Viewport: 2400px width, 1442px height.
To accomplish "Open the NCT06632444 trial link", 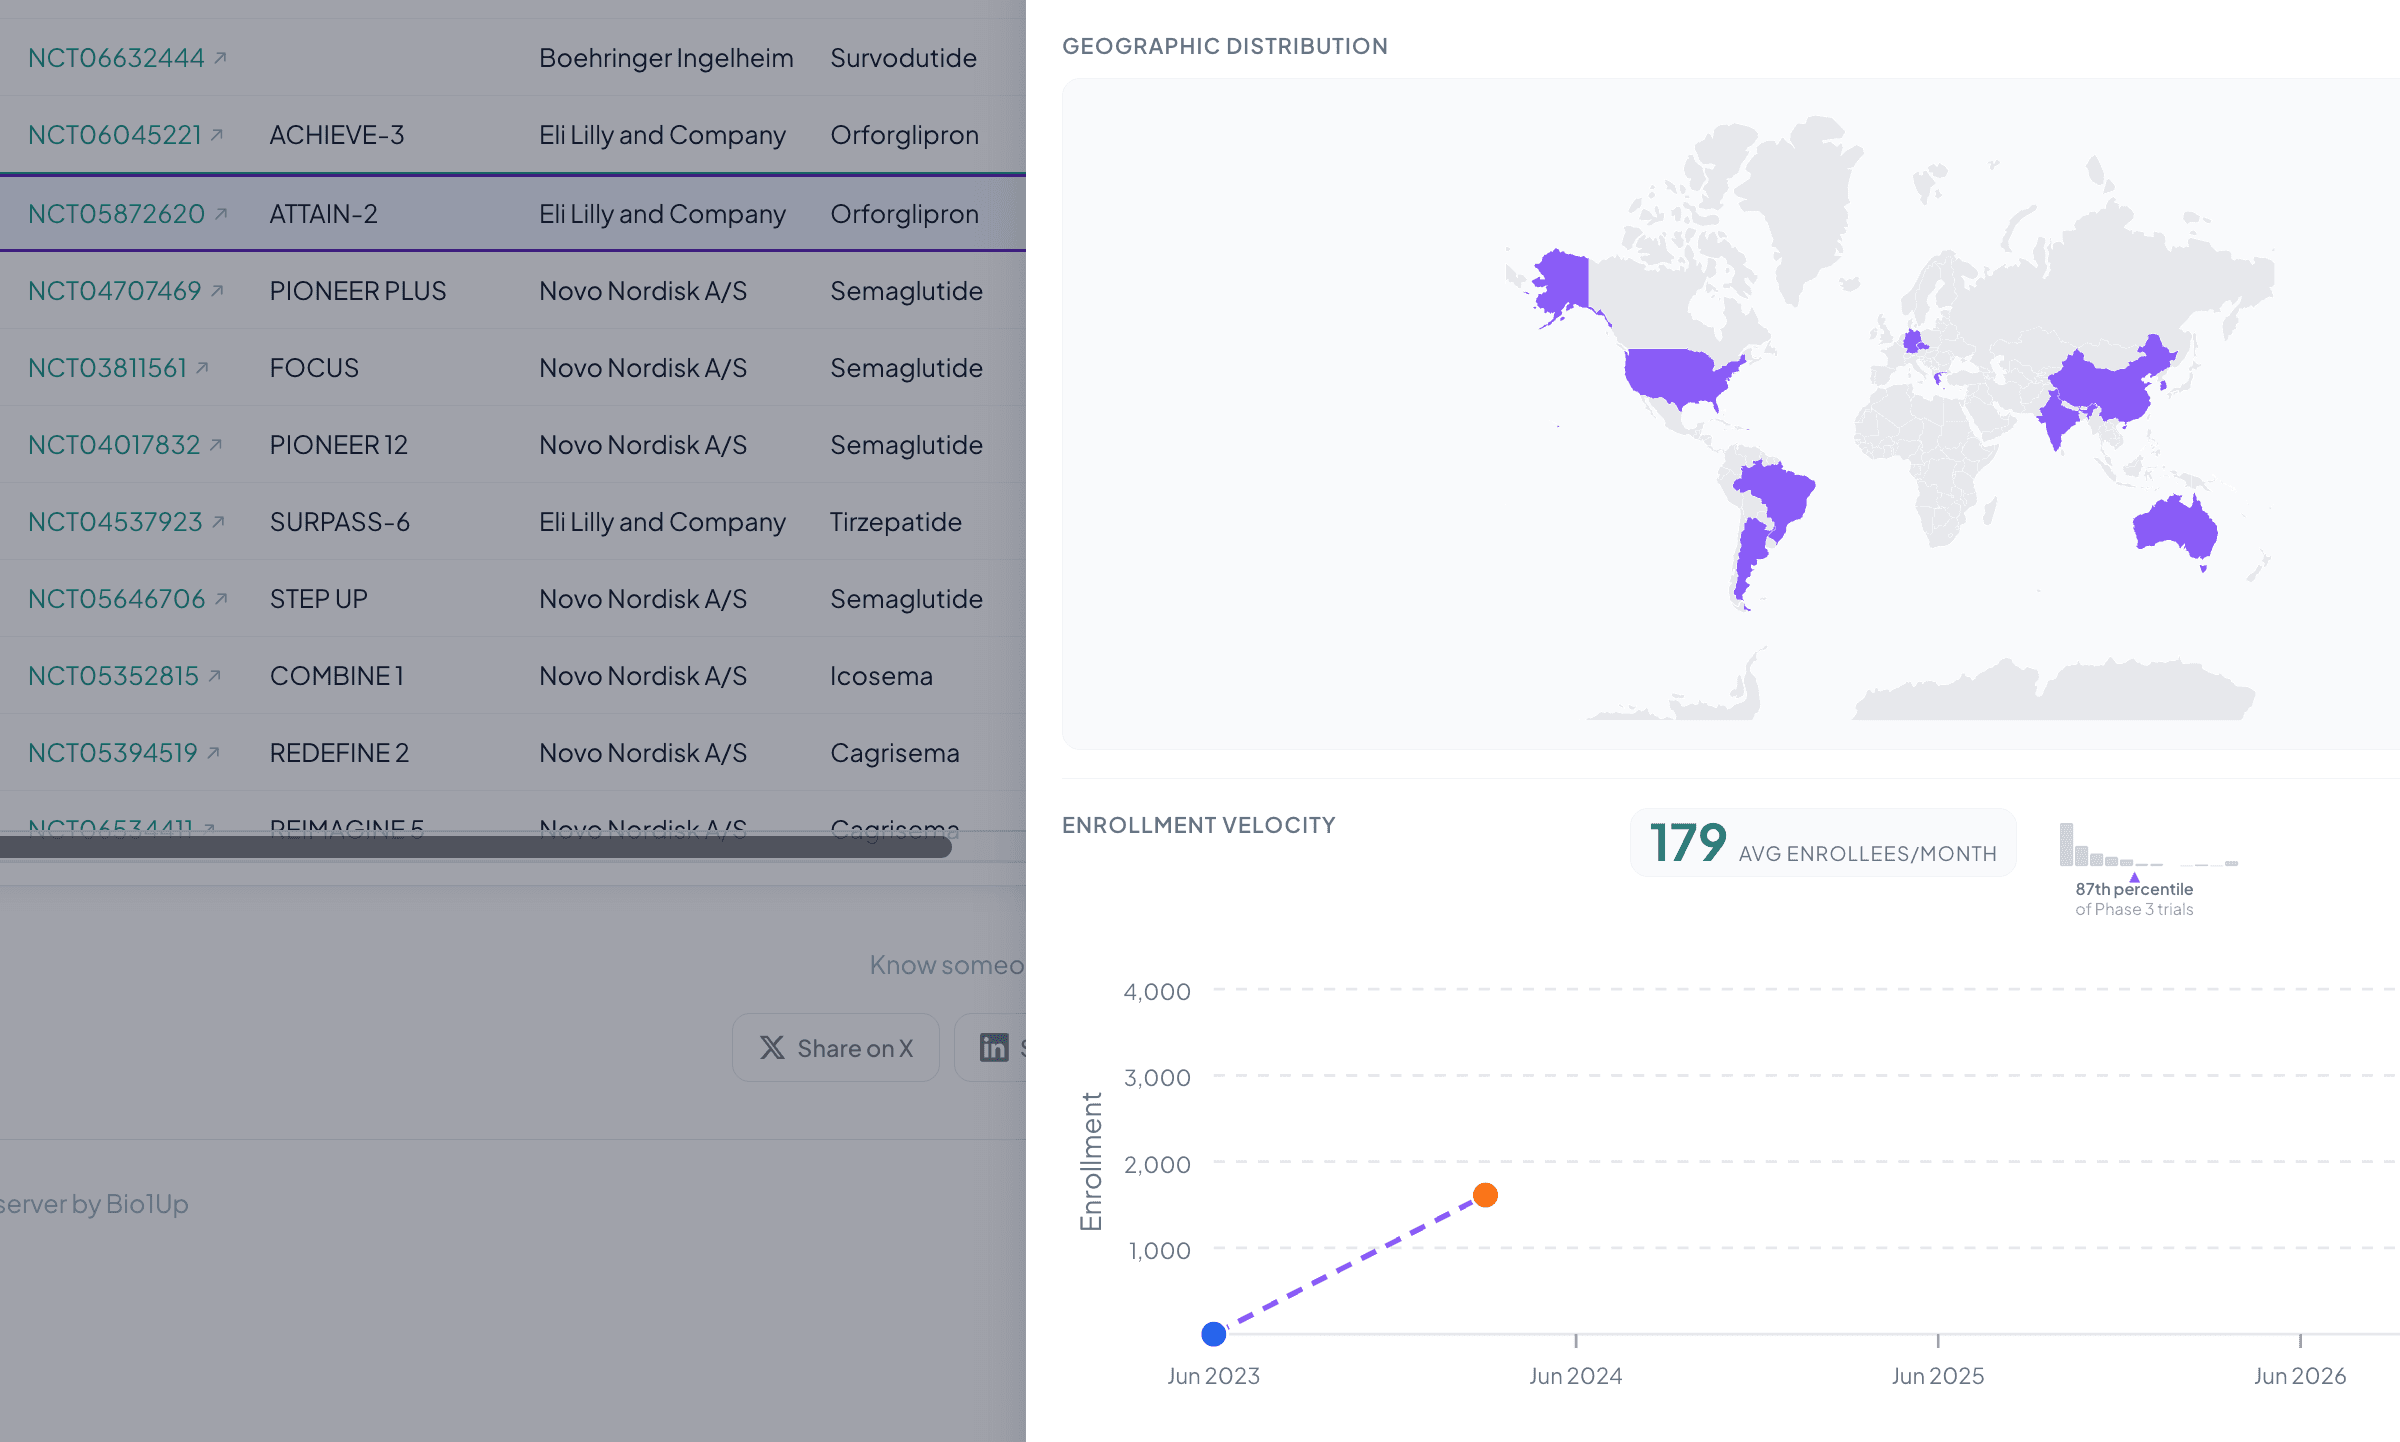I will click(116, 58).
